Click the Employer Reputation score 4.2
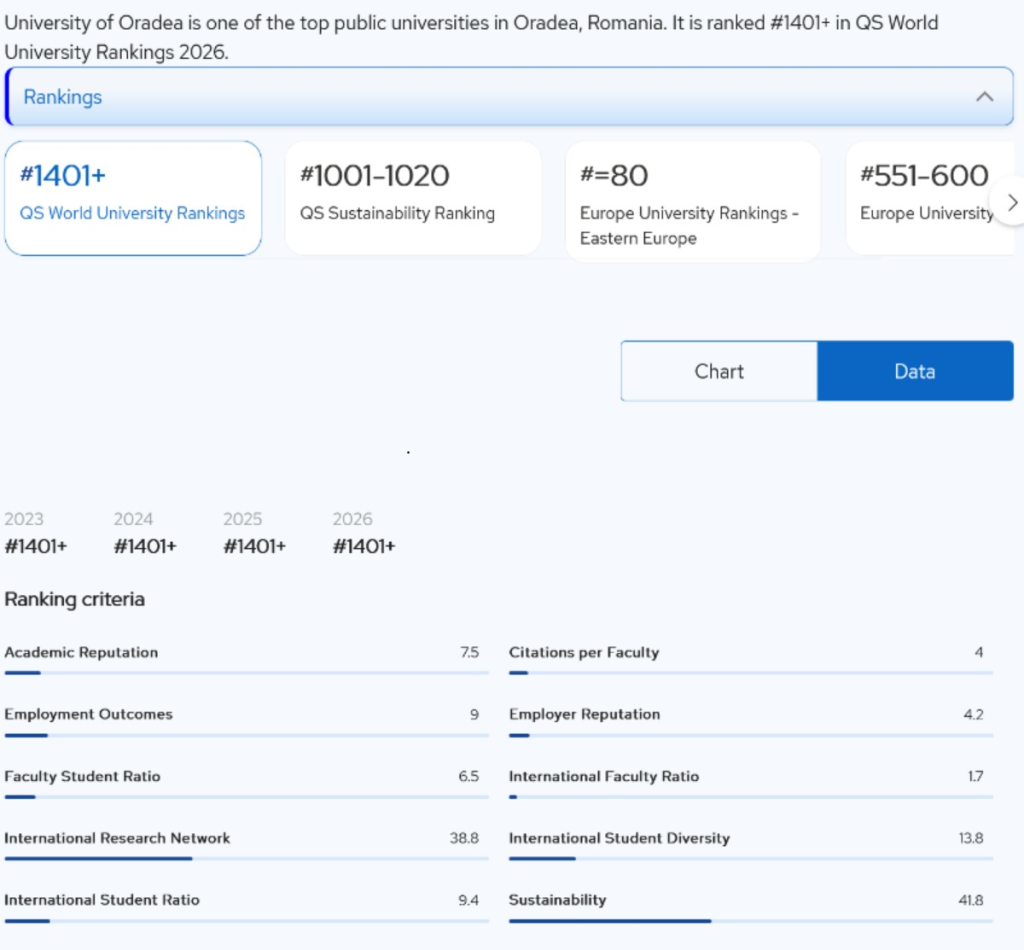The height and width of the screenshot is (950, 1024). [x=974, y=715]
